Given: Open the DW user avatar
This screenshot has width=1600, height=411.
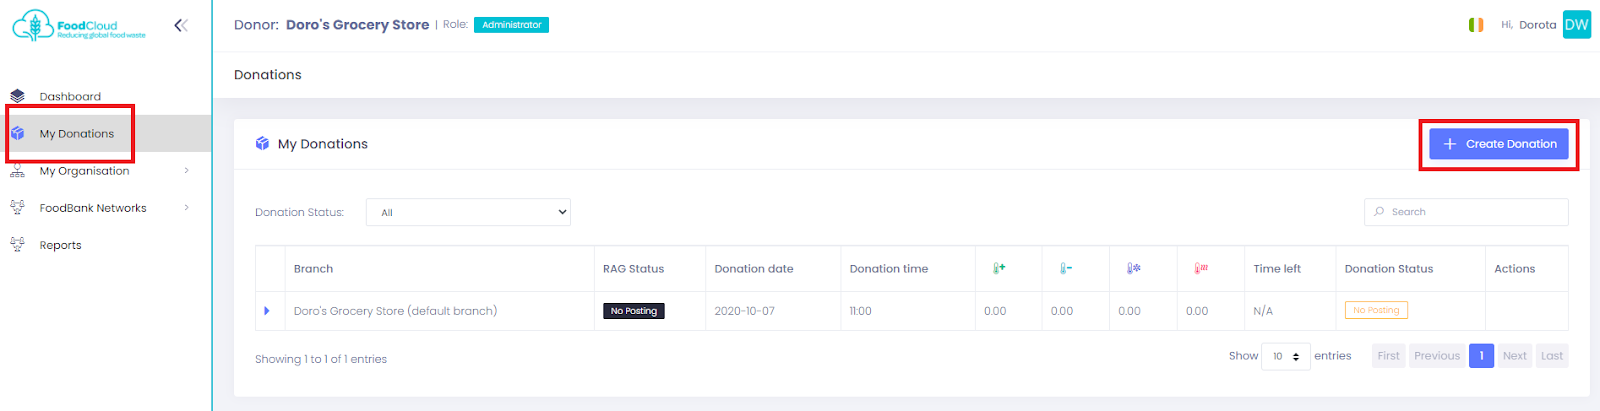Looking at the screenshot, I should [x=1577, y=25].
